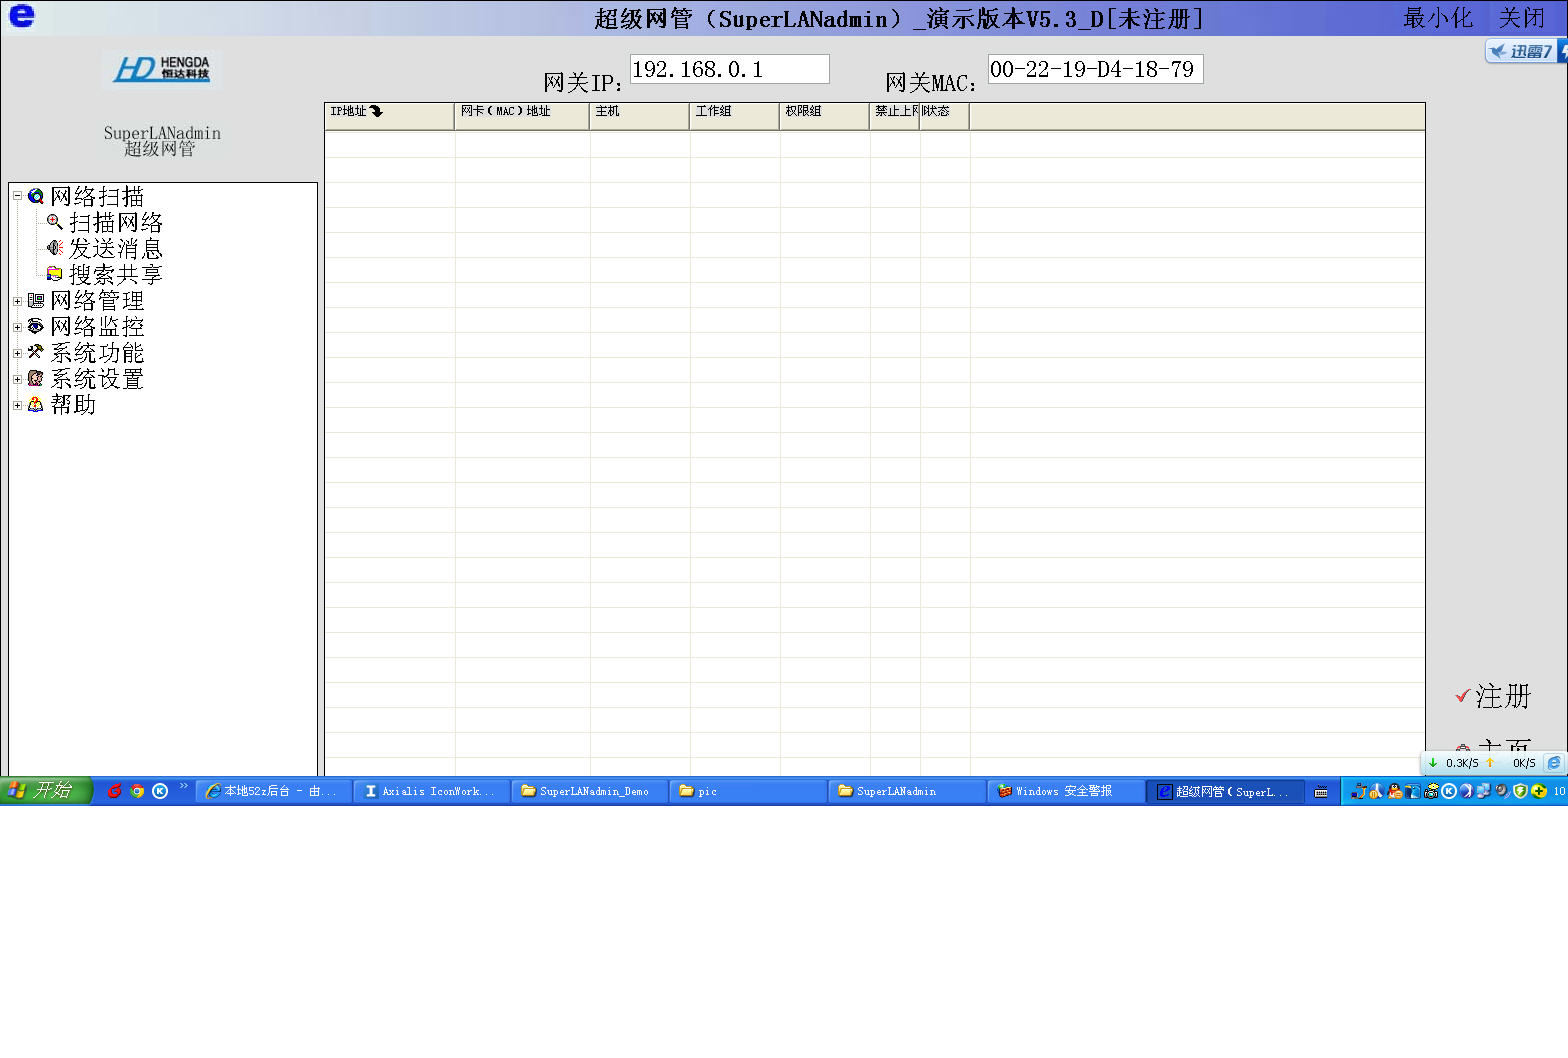Click the 帮助 help icon

36,404
